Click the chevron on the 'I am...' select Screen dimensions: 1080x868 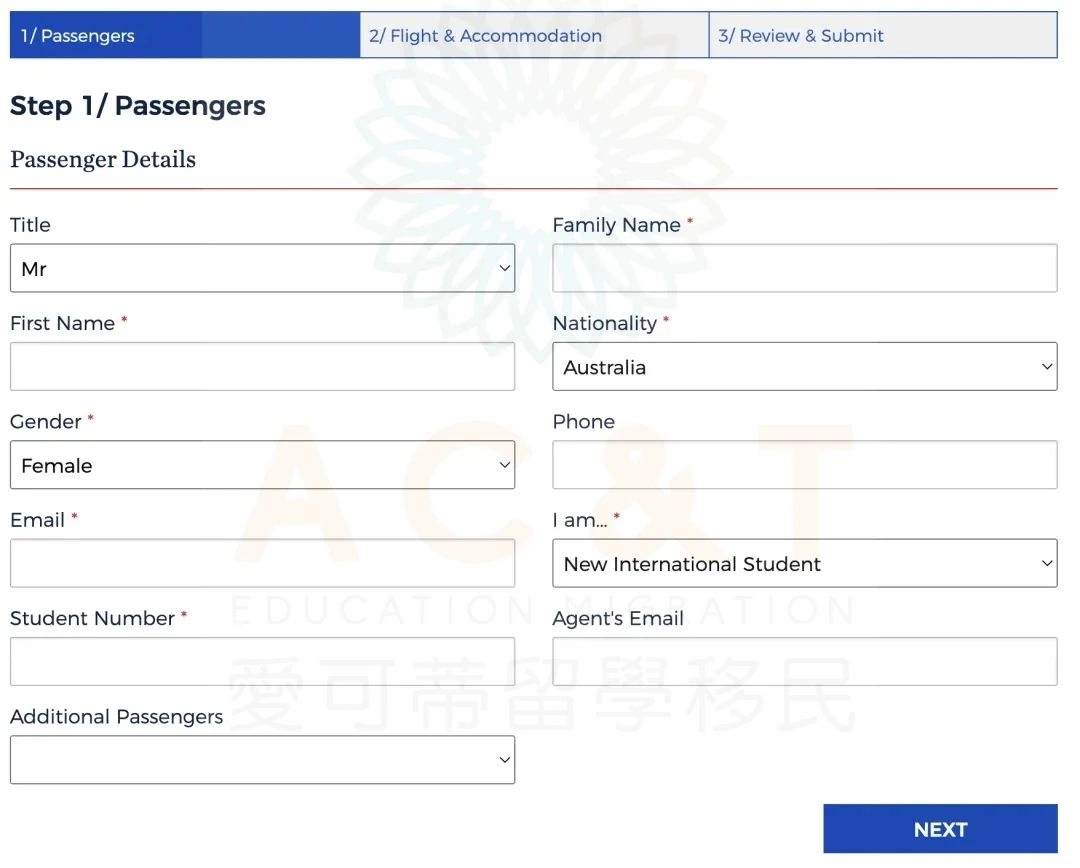(1046, 564)
